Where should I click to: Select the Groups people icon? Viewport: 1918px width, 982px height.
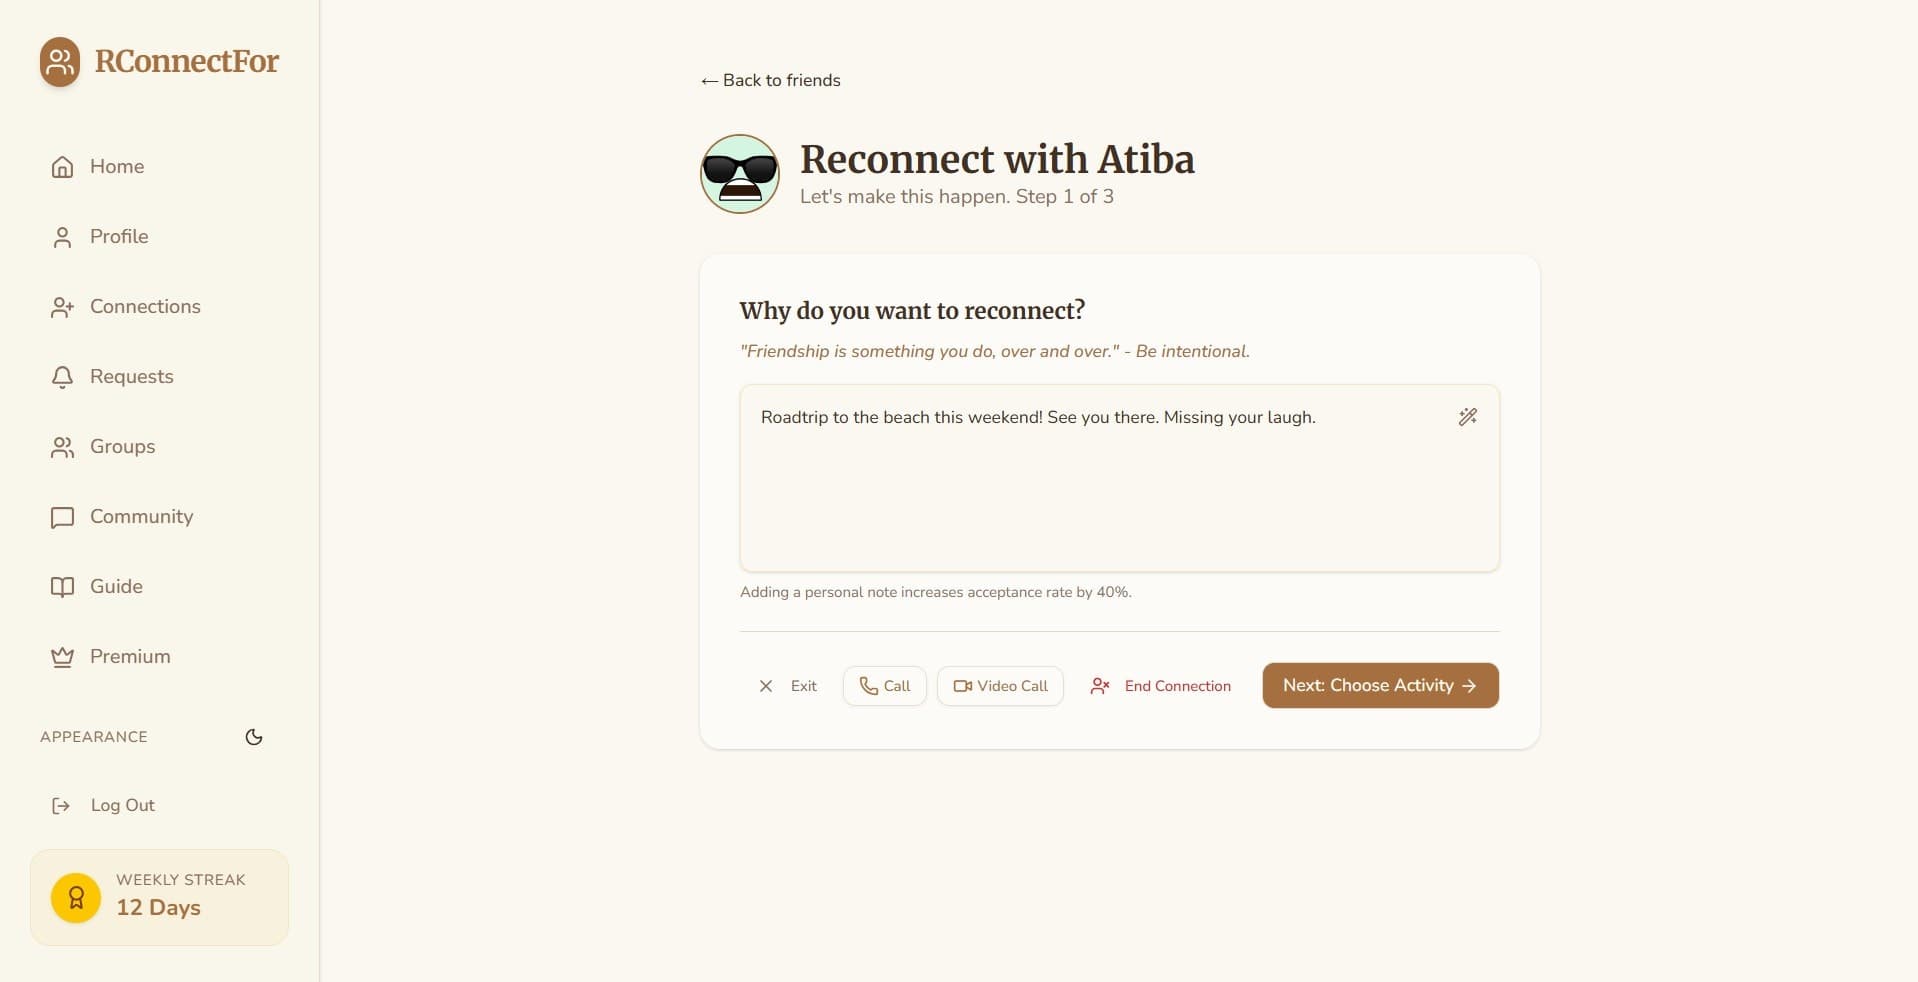point(62,447)
